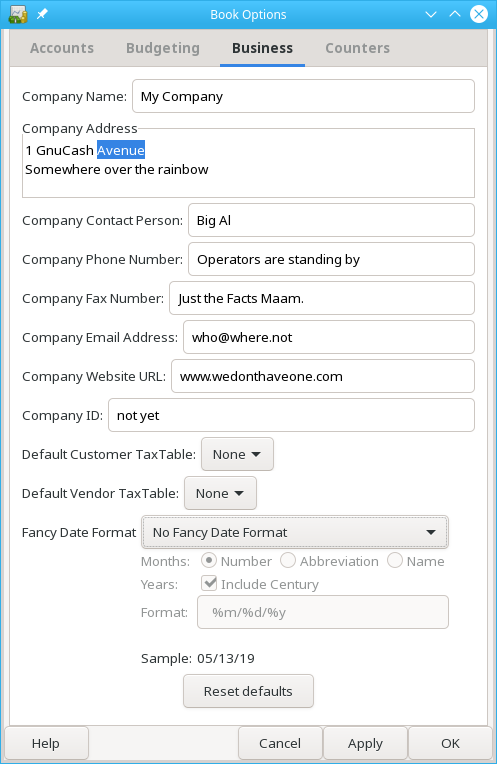
Task: Click the Reset defaults button
Action: 248,691
